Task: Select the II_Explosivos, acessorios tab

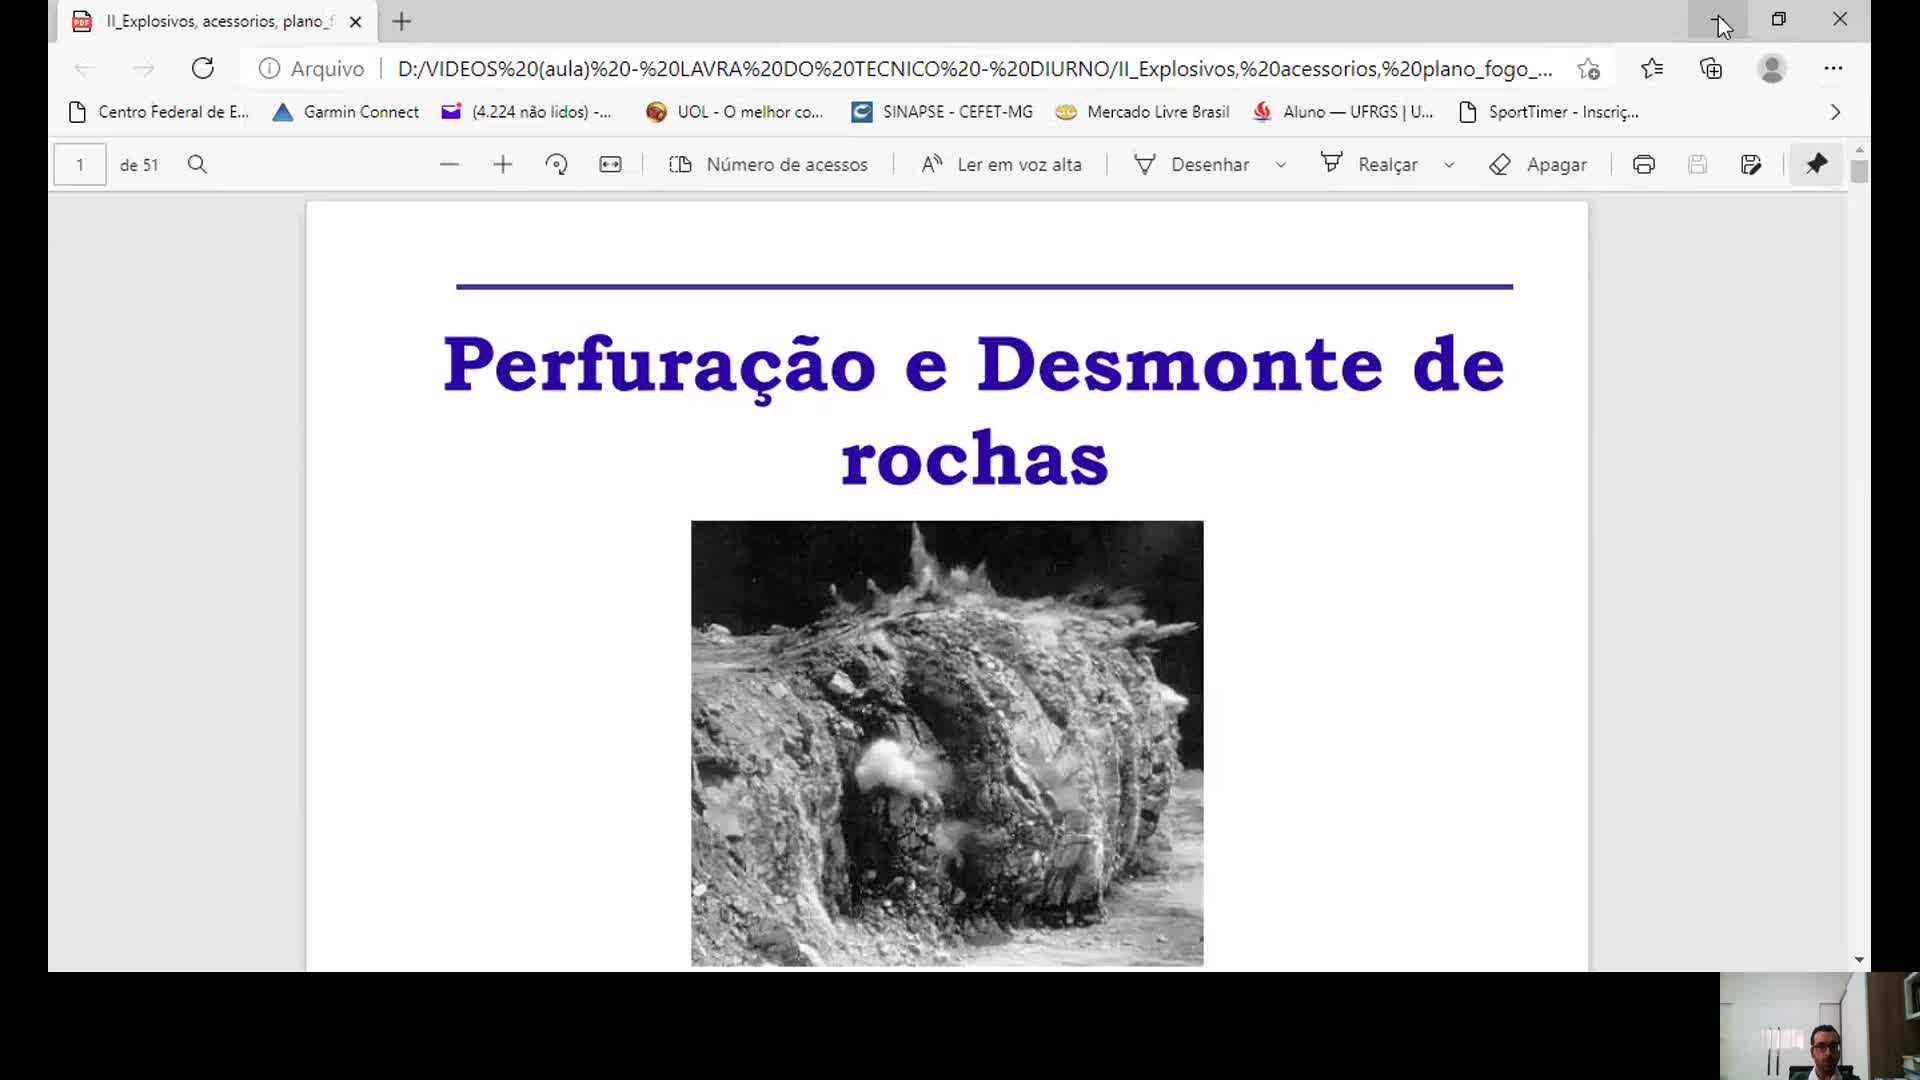Action: pos(218,21)
